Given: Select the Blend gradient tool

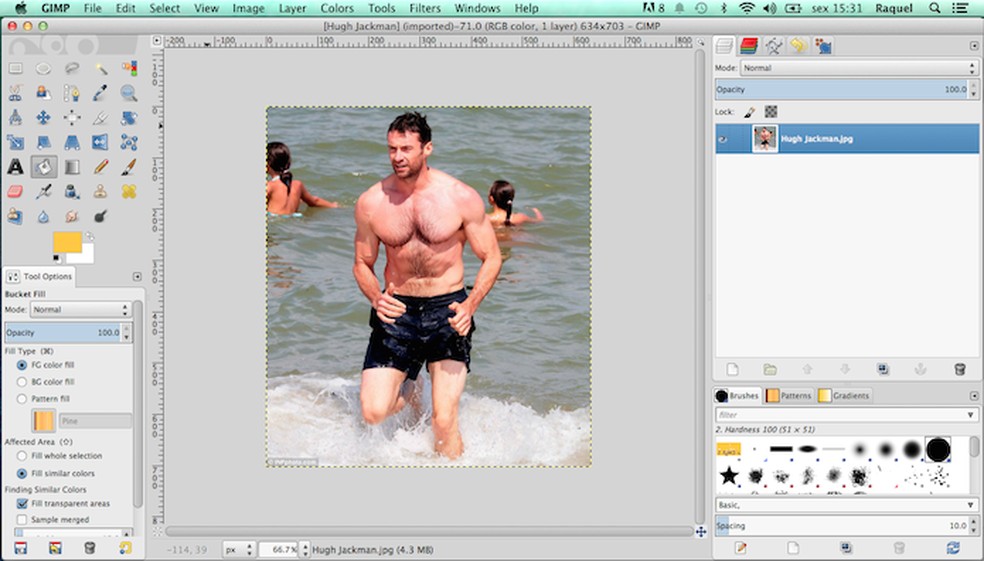Looking at the screenshot, I should [72, 167].
